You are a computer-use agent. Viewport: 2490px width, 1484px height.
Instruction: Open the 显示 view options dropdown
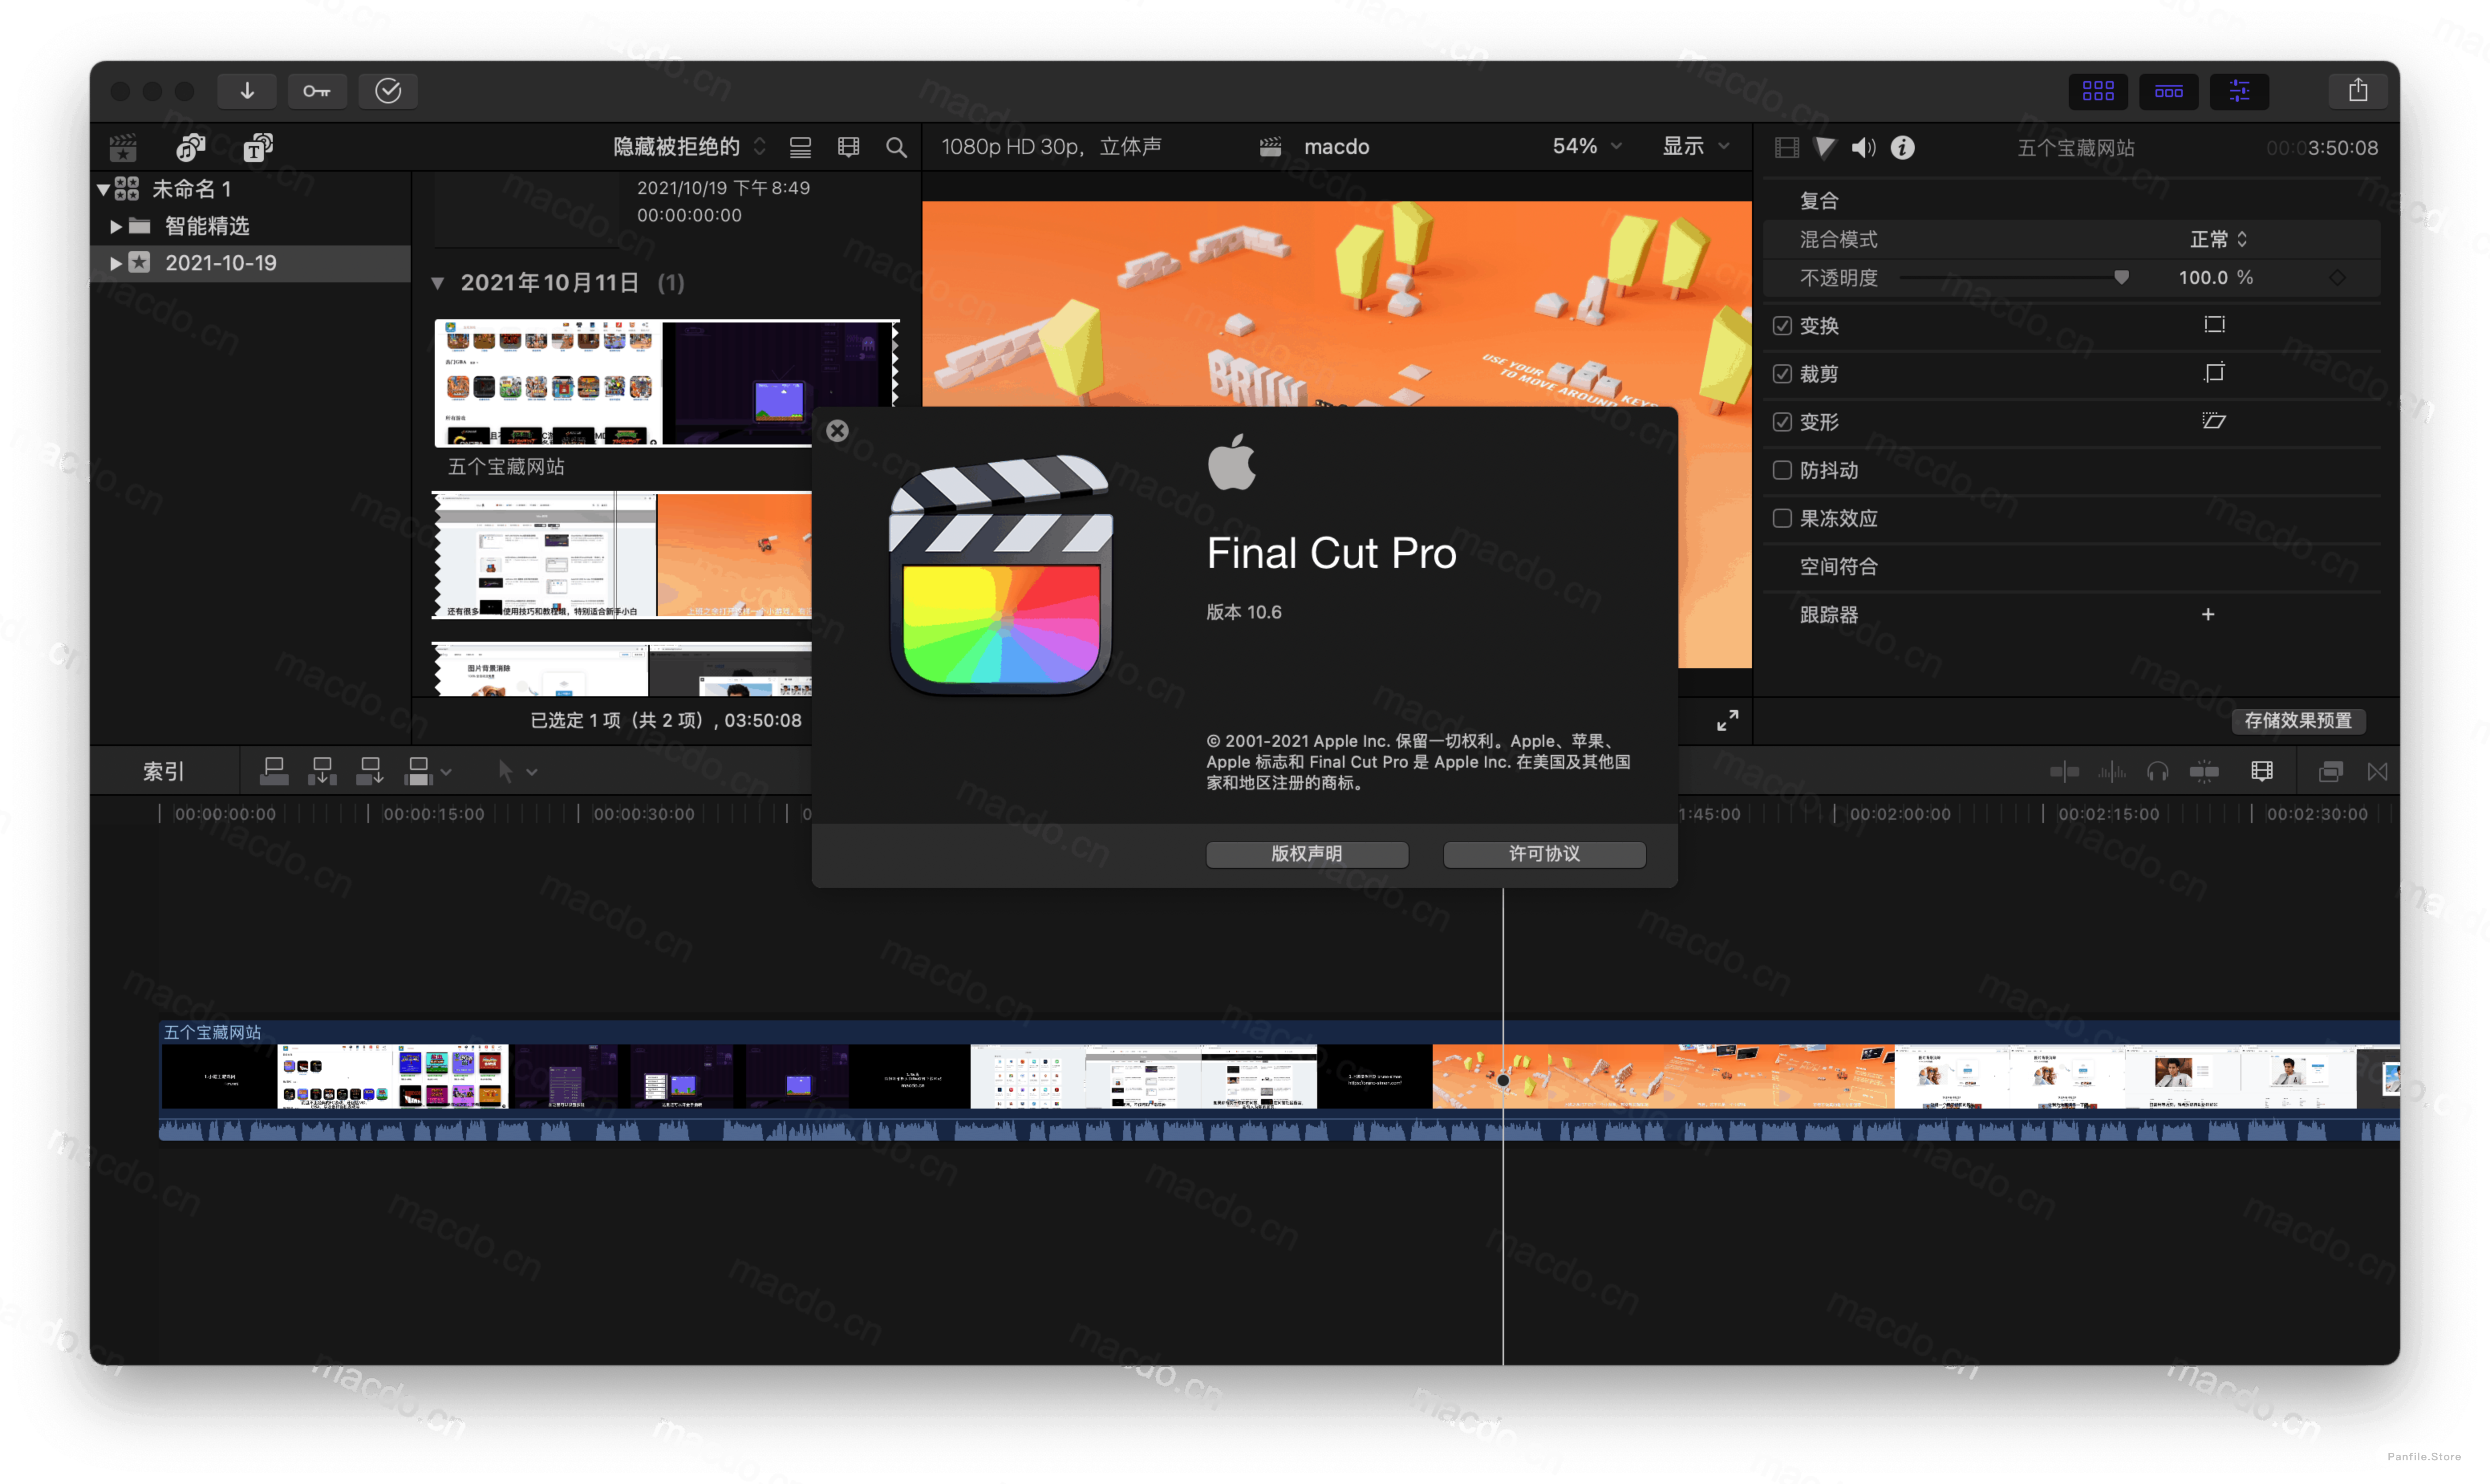[1696, 147]
